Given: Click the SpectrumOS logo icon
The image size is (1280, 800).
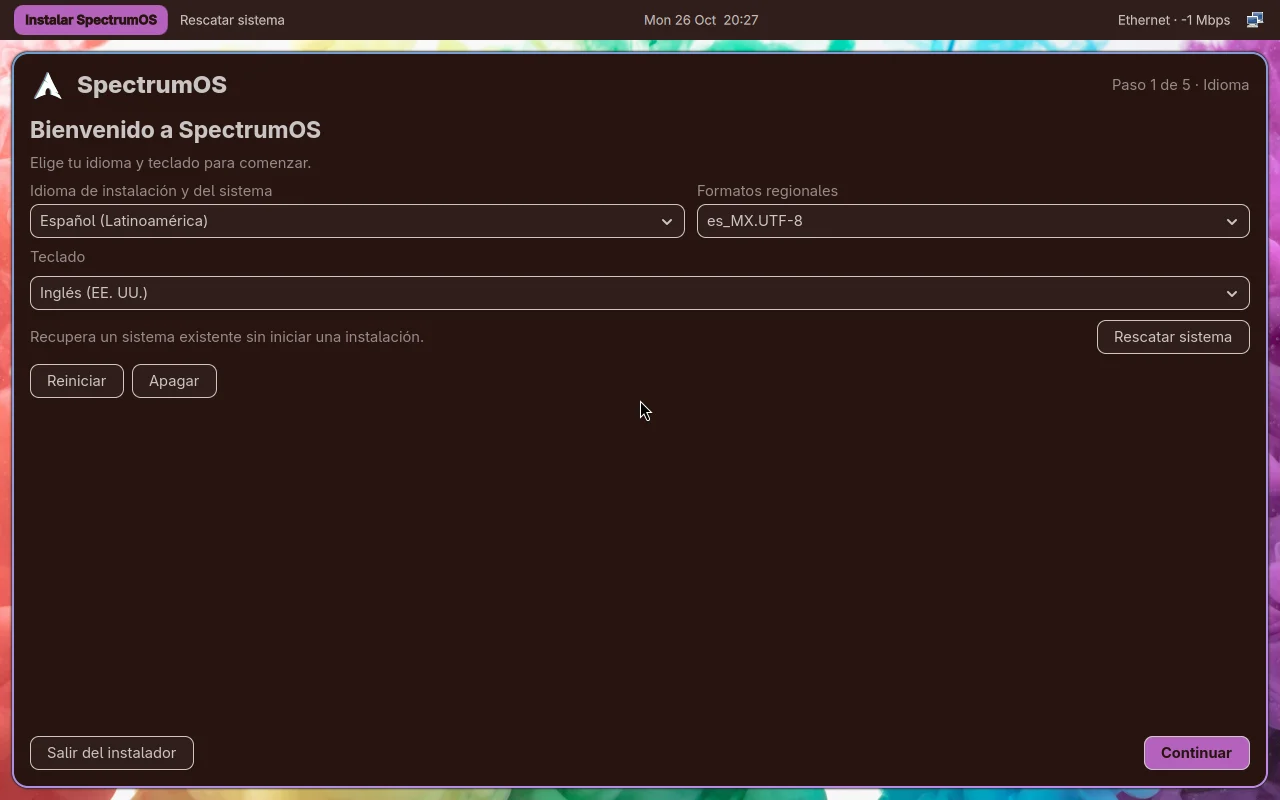Looking at the screenshot, I should [48, 86].
